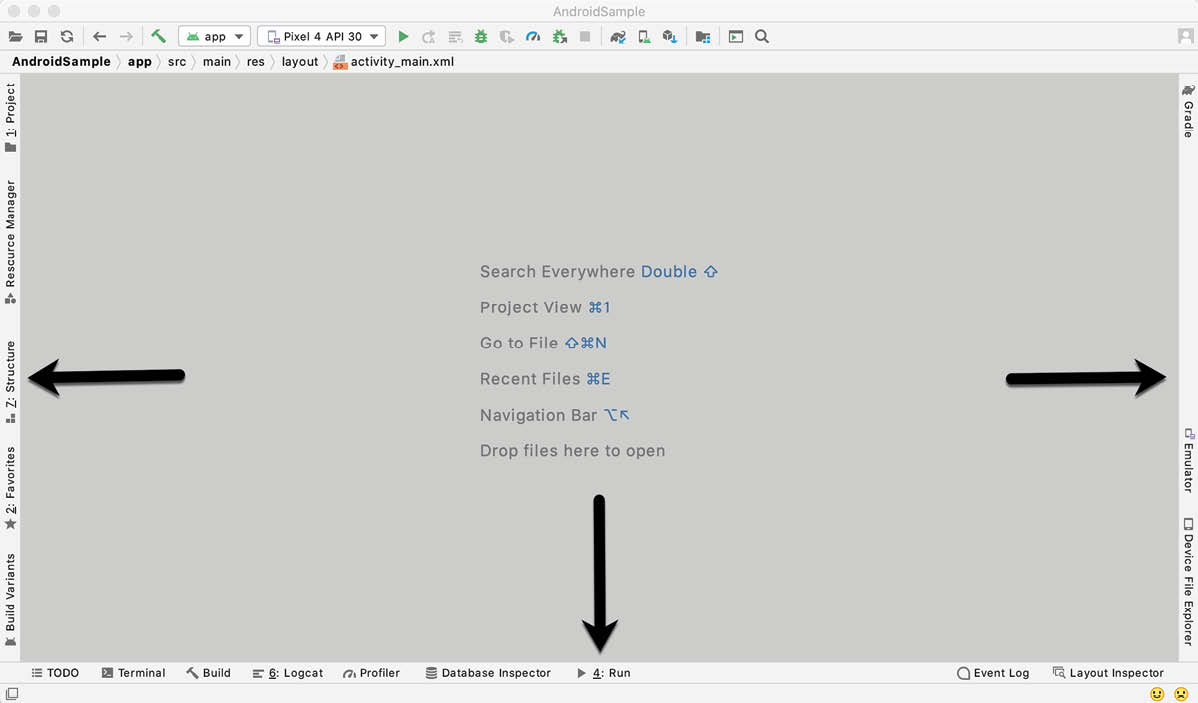
Task: Open the Build tool window tab
Action: [209, 673]
